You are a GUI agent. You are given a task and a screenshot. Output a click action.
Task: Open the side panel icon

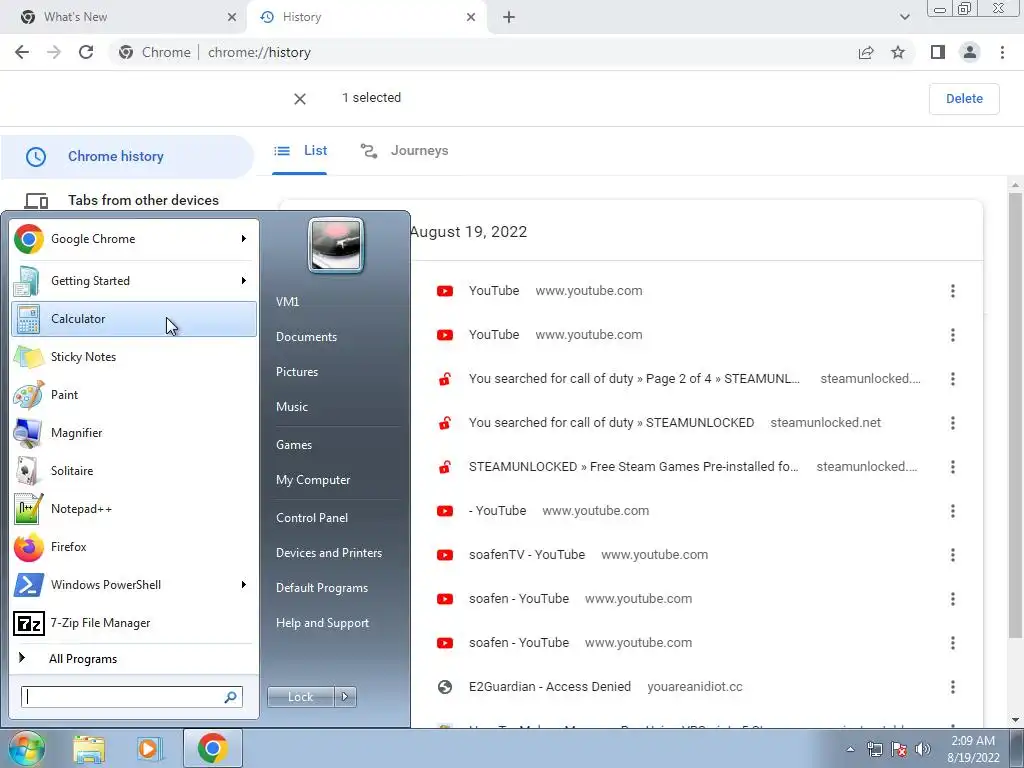click(938, 52)
